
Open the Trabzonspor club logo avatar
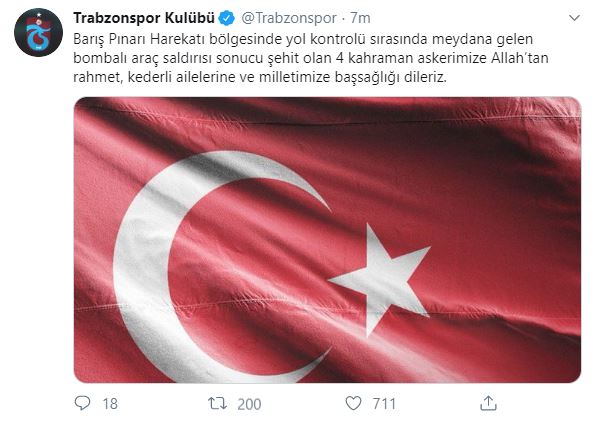click(x=38, y=33)
